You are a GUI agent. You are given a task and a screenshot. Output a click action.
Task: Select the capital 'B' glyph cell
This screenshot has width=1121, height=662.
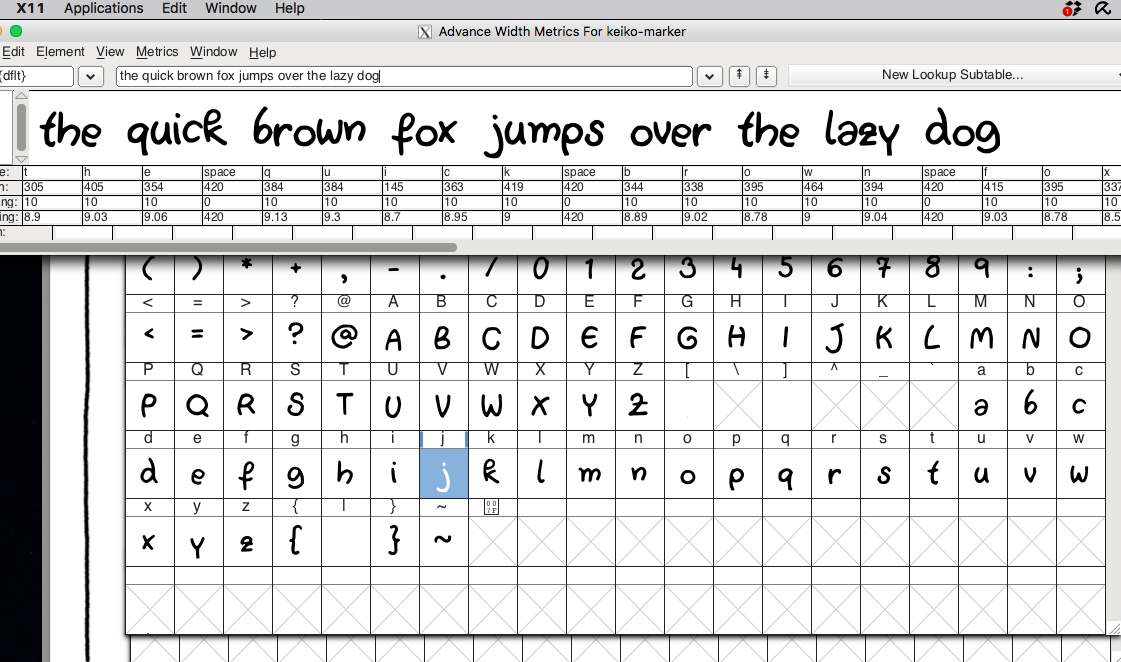443,337
